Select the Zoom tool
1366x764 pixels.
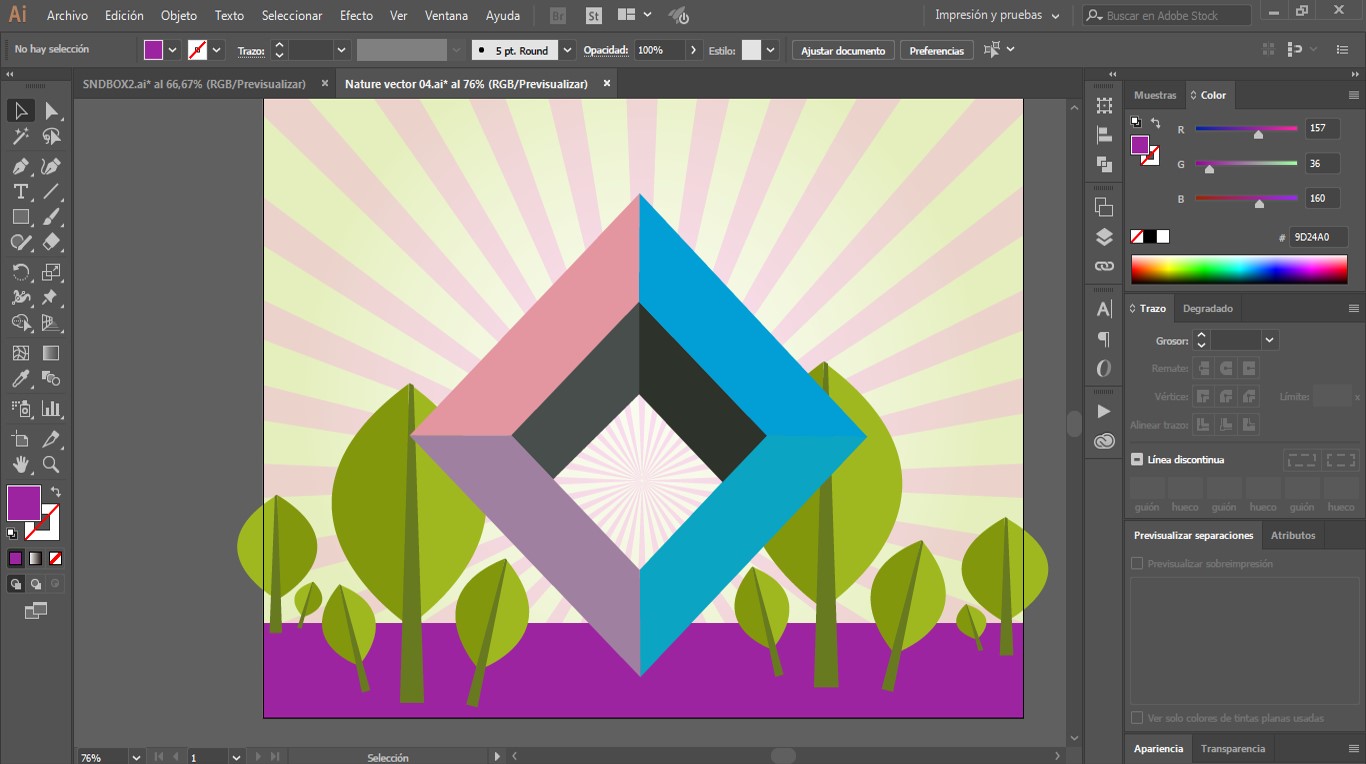pyautogui.click(x=51, y=464)
